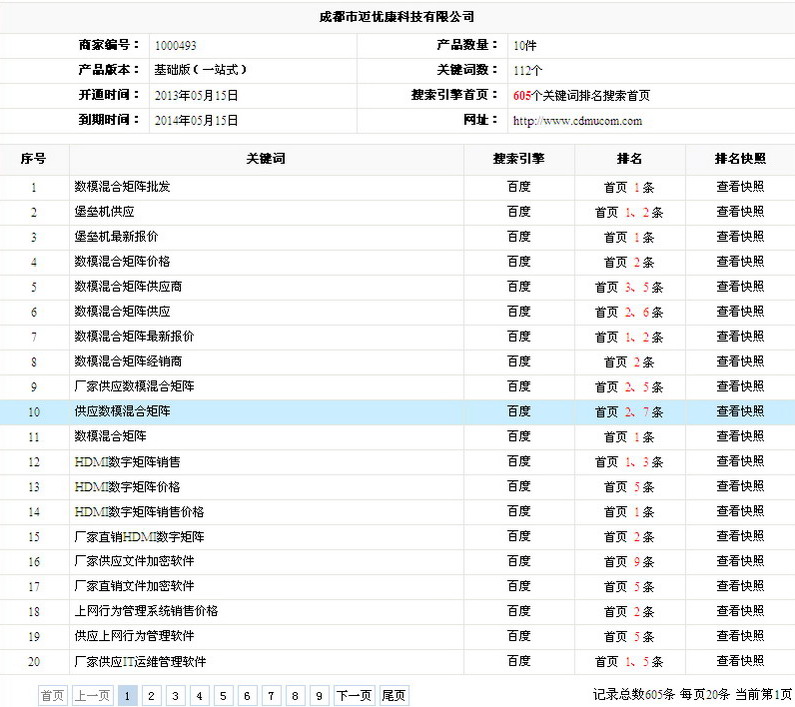Click 记录总数605条 record summary
Screen dimensions: 795x707
pos(634,694)
